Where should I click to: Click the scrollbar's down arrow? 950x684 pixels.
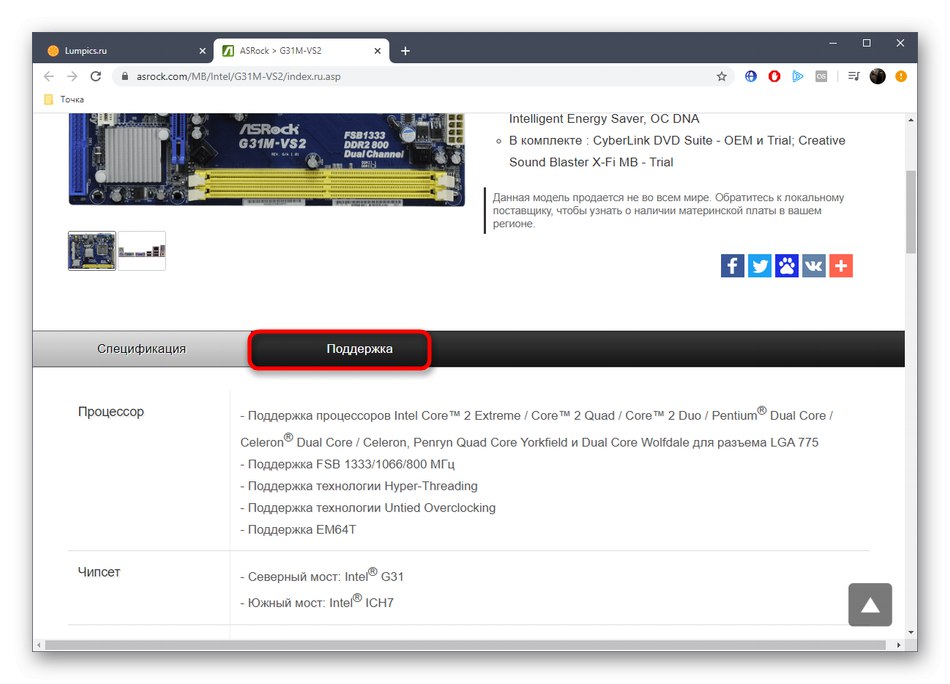911,632
